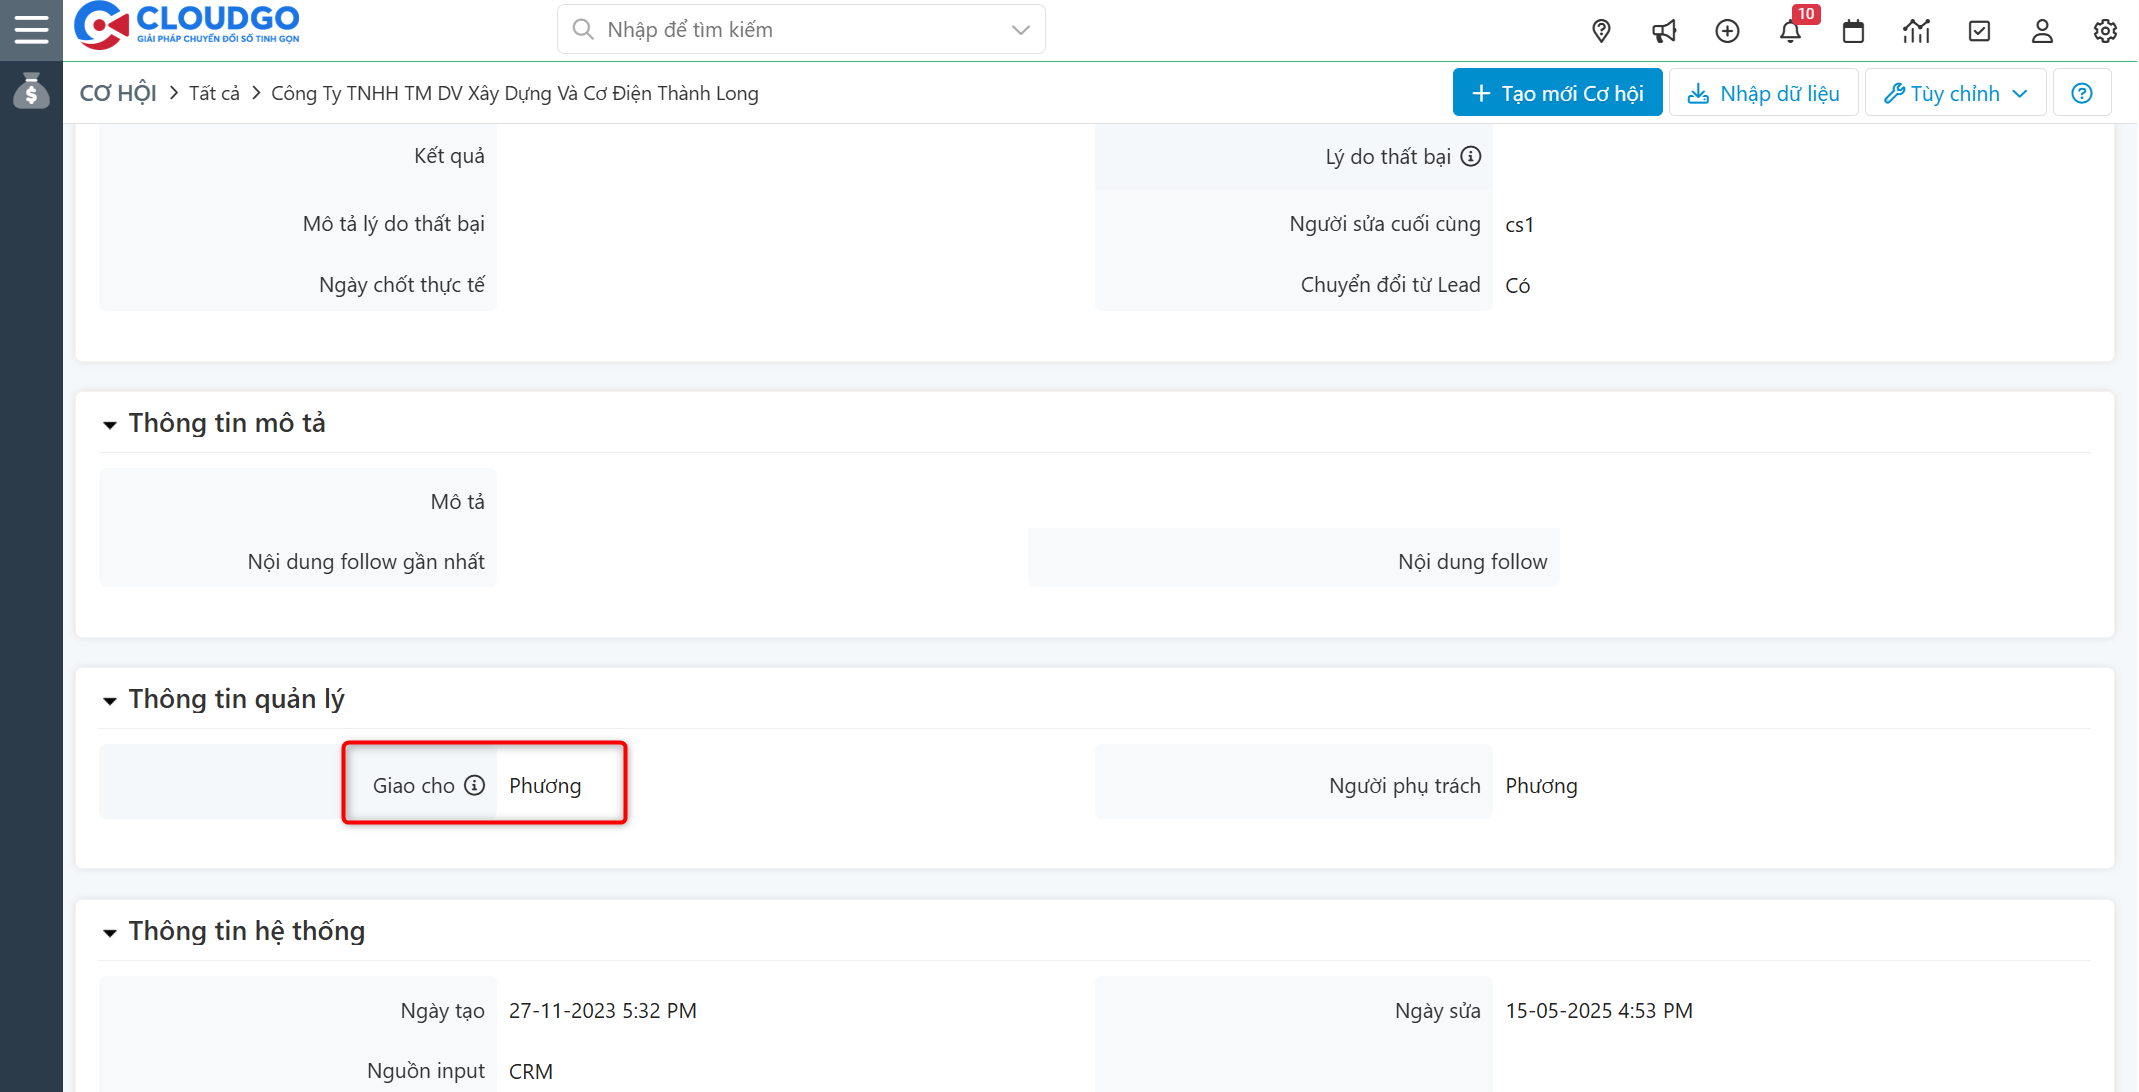Open the check-in location pin icon

point(1601,31)
